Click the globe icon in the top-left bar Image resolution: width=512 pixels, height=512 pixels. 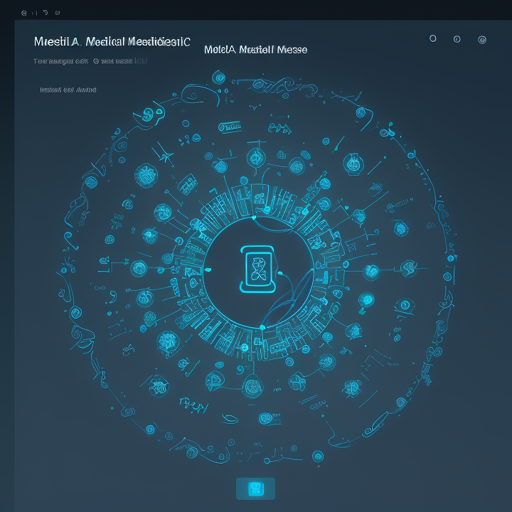tap(24, 13)
